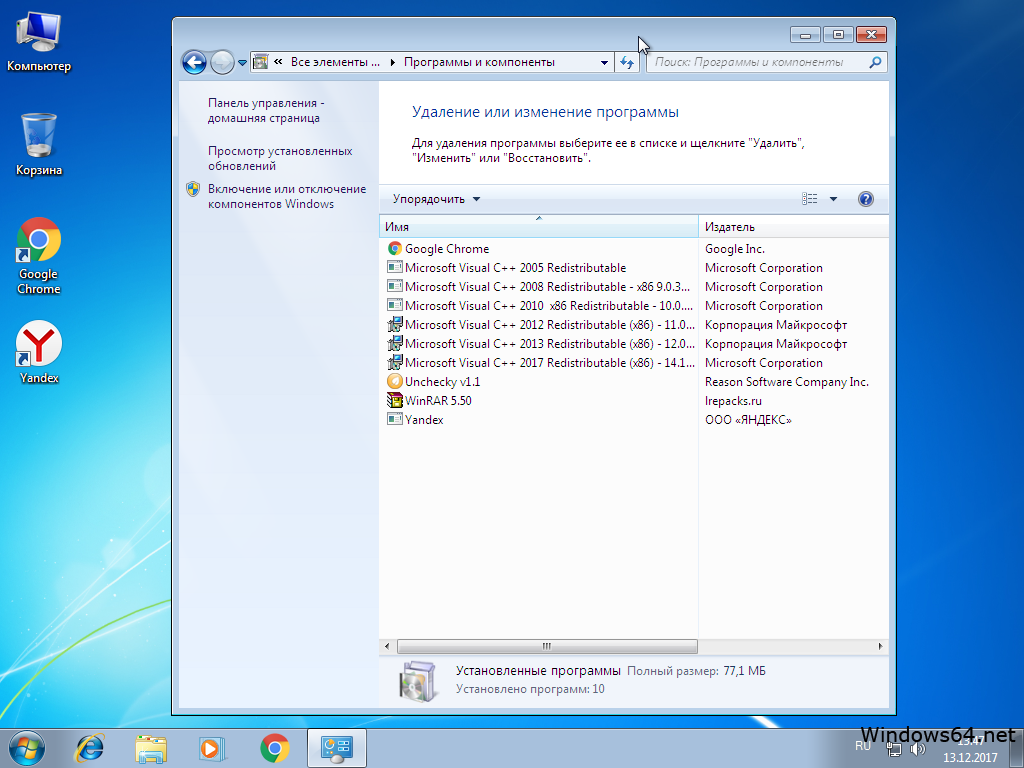Open the Упорядочить menu
This screenshot has width=1024, height=768.
436,199
